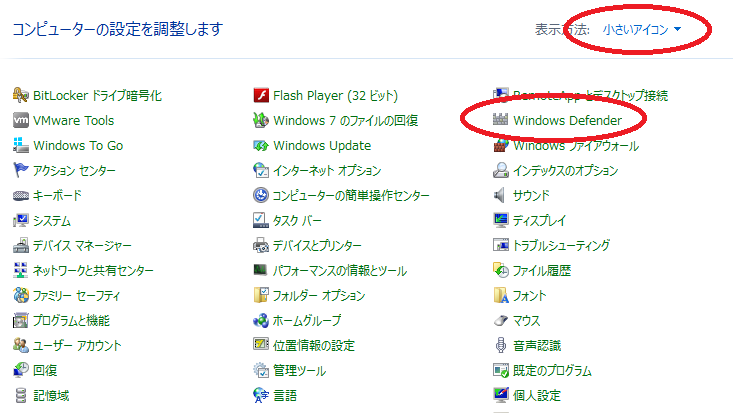Click the Windows Update icon
Viewport: 733px width, 413px height.
(x=261, y=145)
